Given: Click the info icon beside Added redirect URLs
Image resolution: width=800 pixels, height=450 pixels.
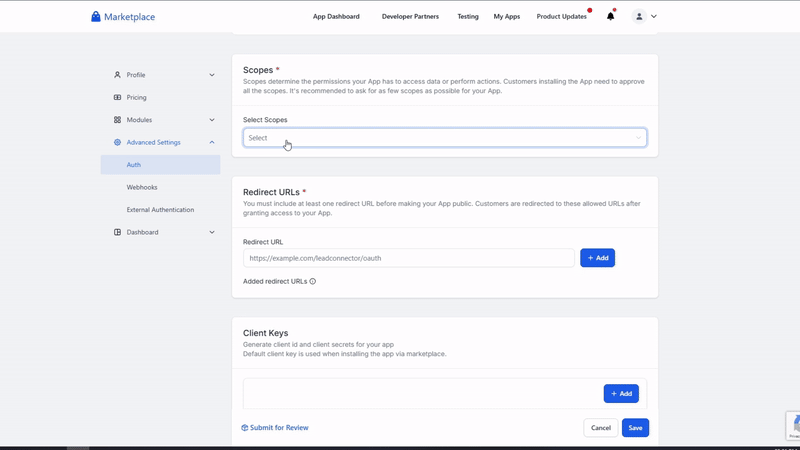Looking at the screenshot, I should (x=313, y=281).
